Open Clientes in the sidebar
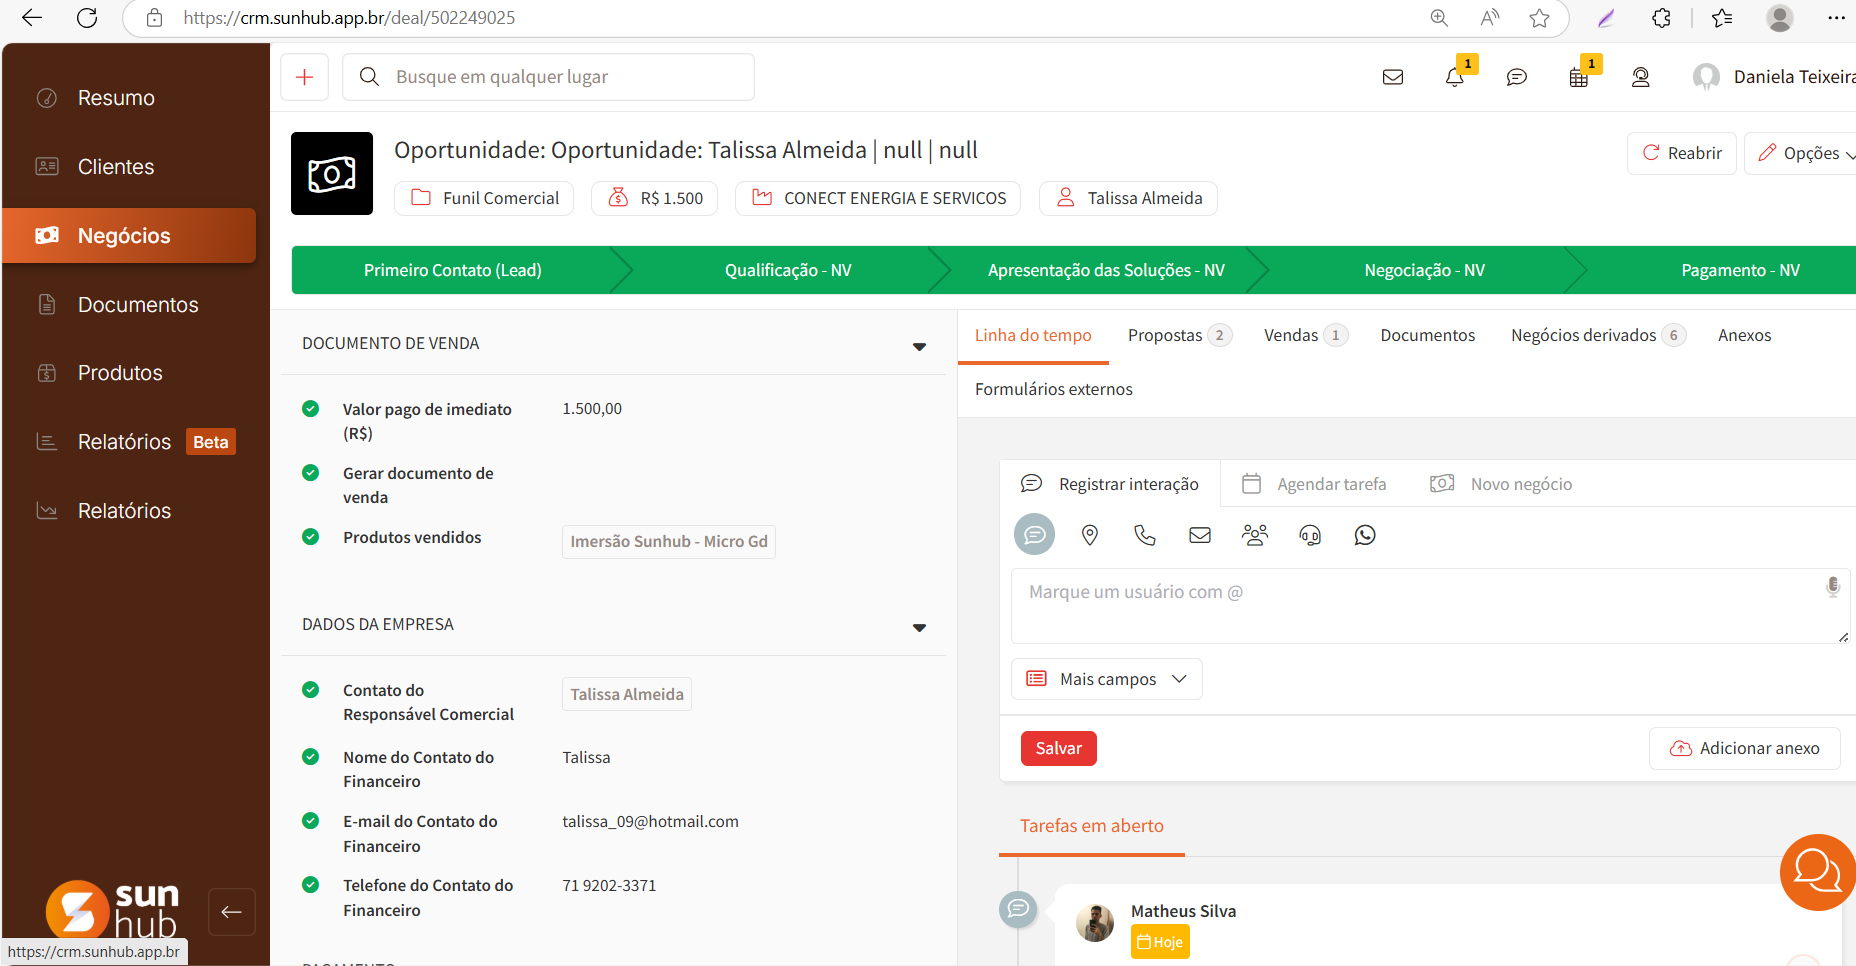The image size is (1856, 966). [116, 167]
